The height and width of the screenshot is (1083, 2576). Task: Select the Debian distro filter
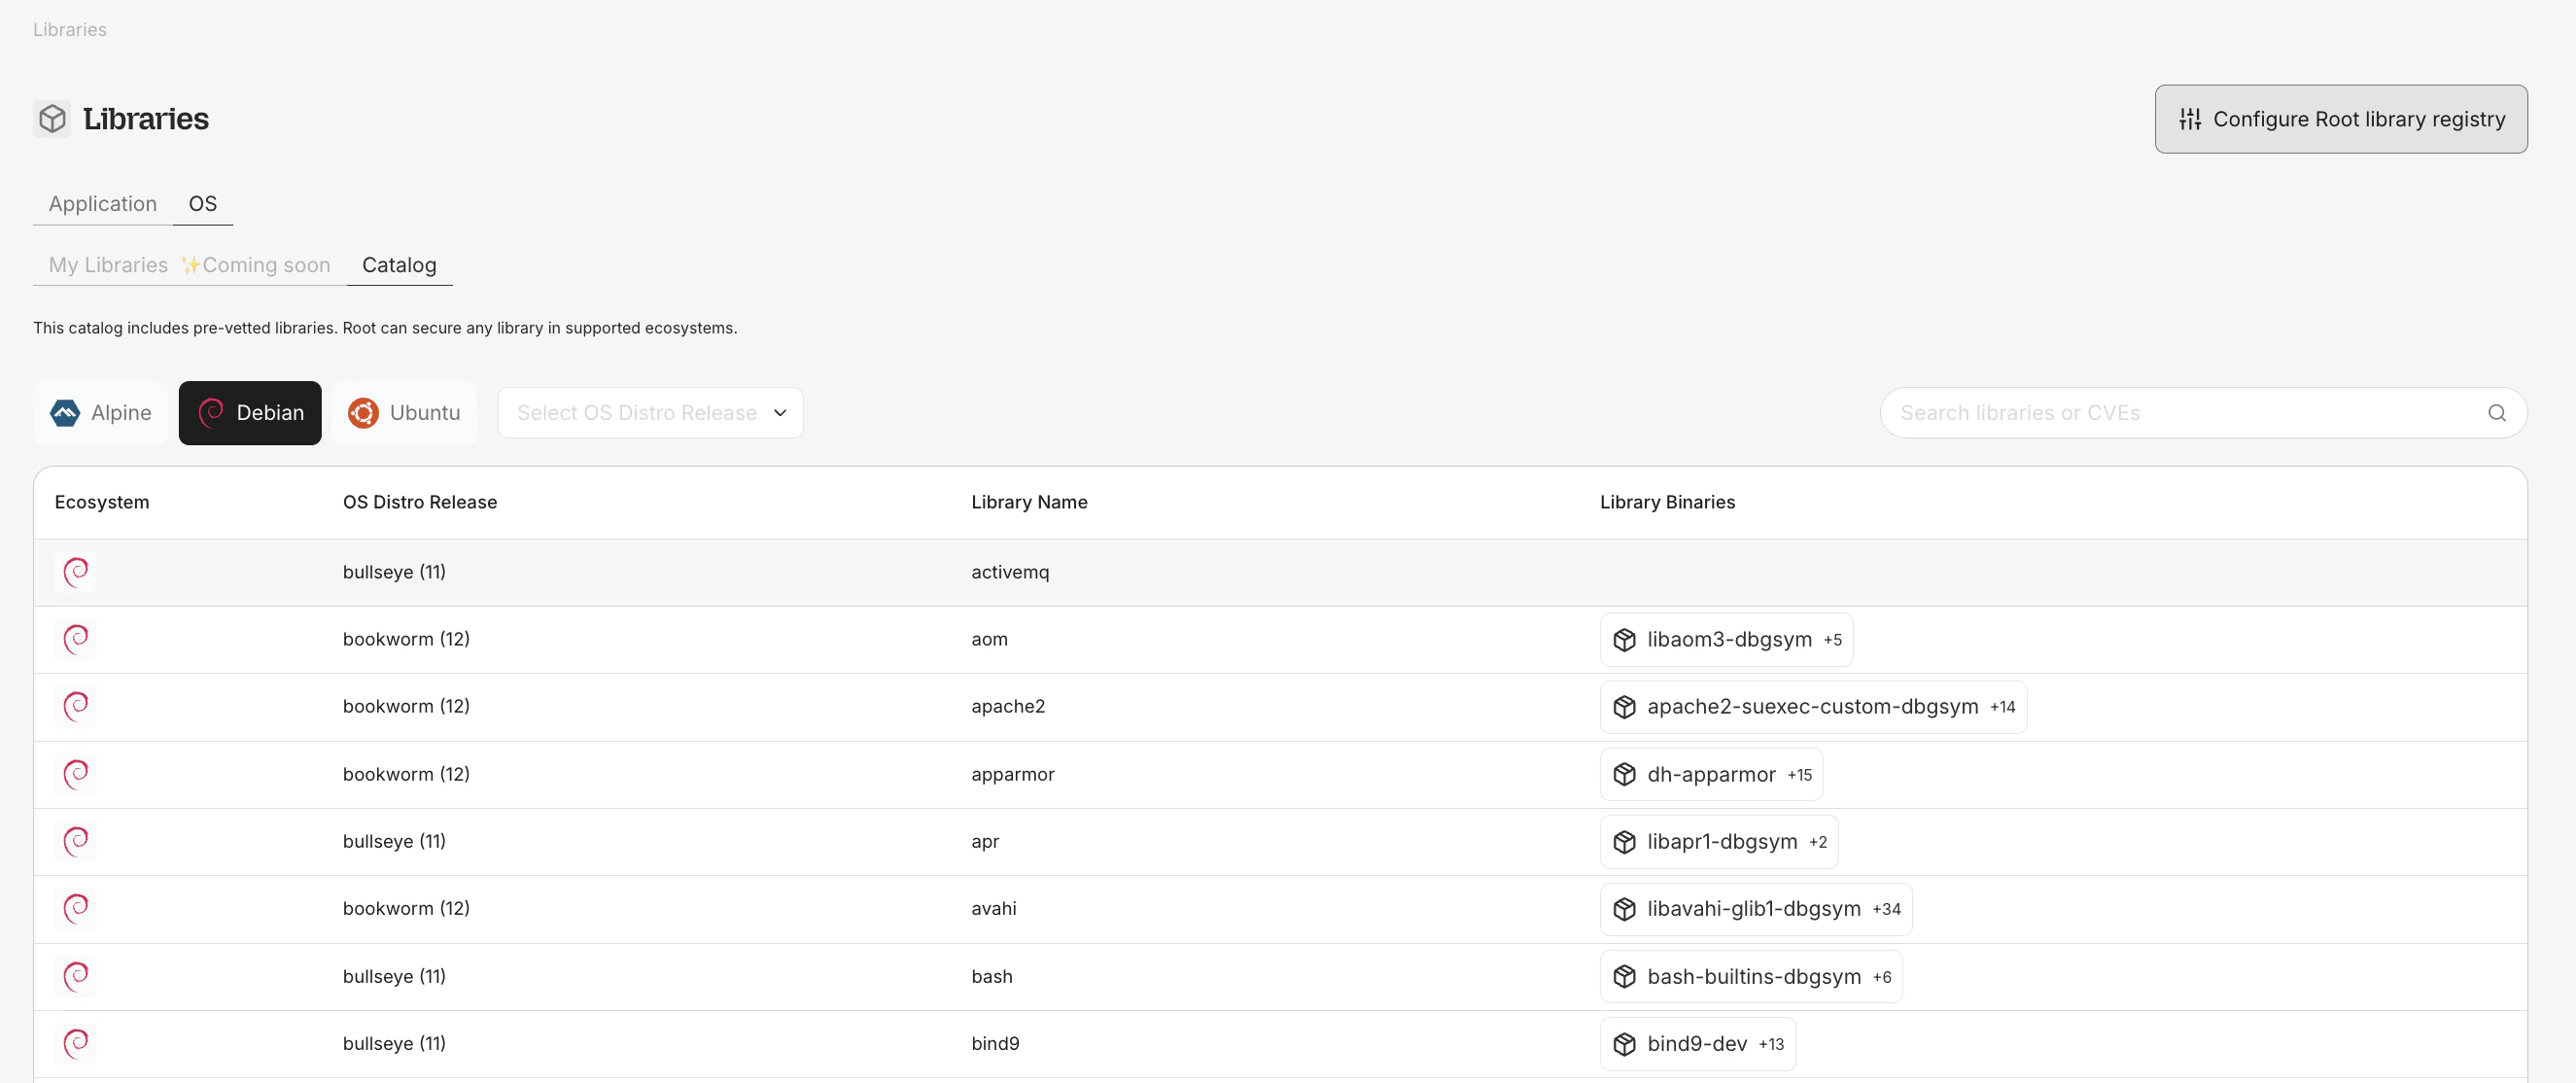pos(250,413)
